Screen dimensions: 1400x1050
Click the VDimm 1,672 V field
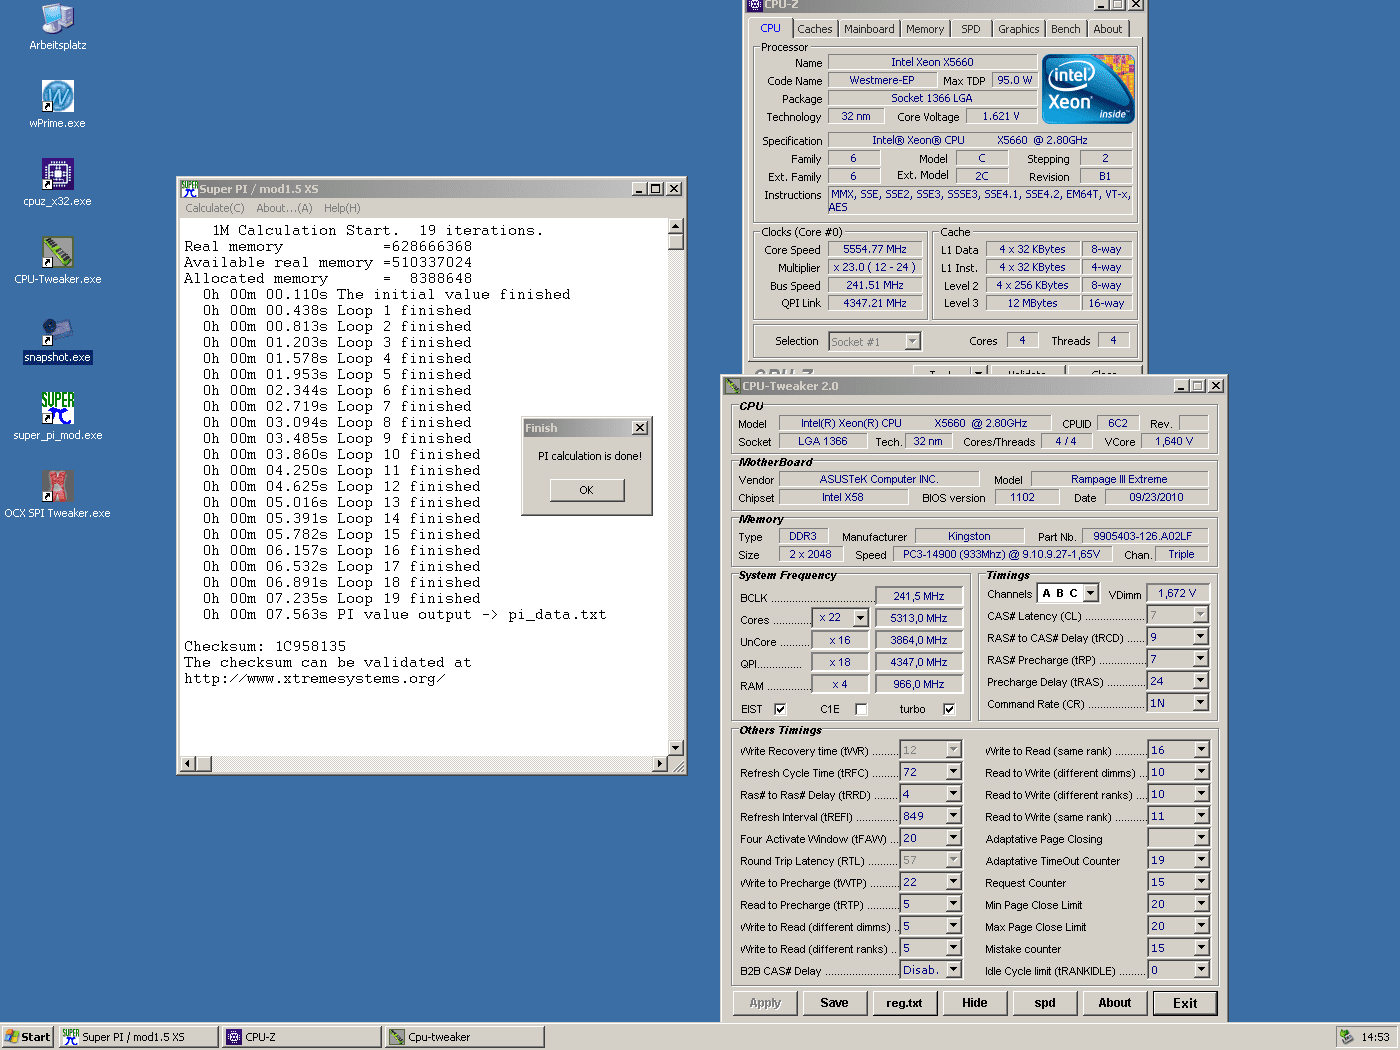[x=1177, y=593]
